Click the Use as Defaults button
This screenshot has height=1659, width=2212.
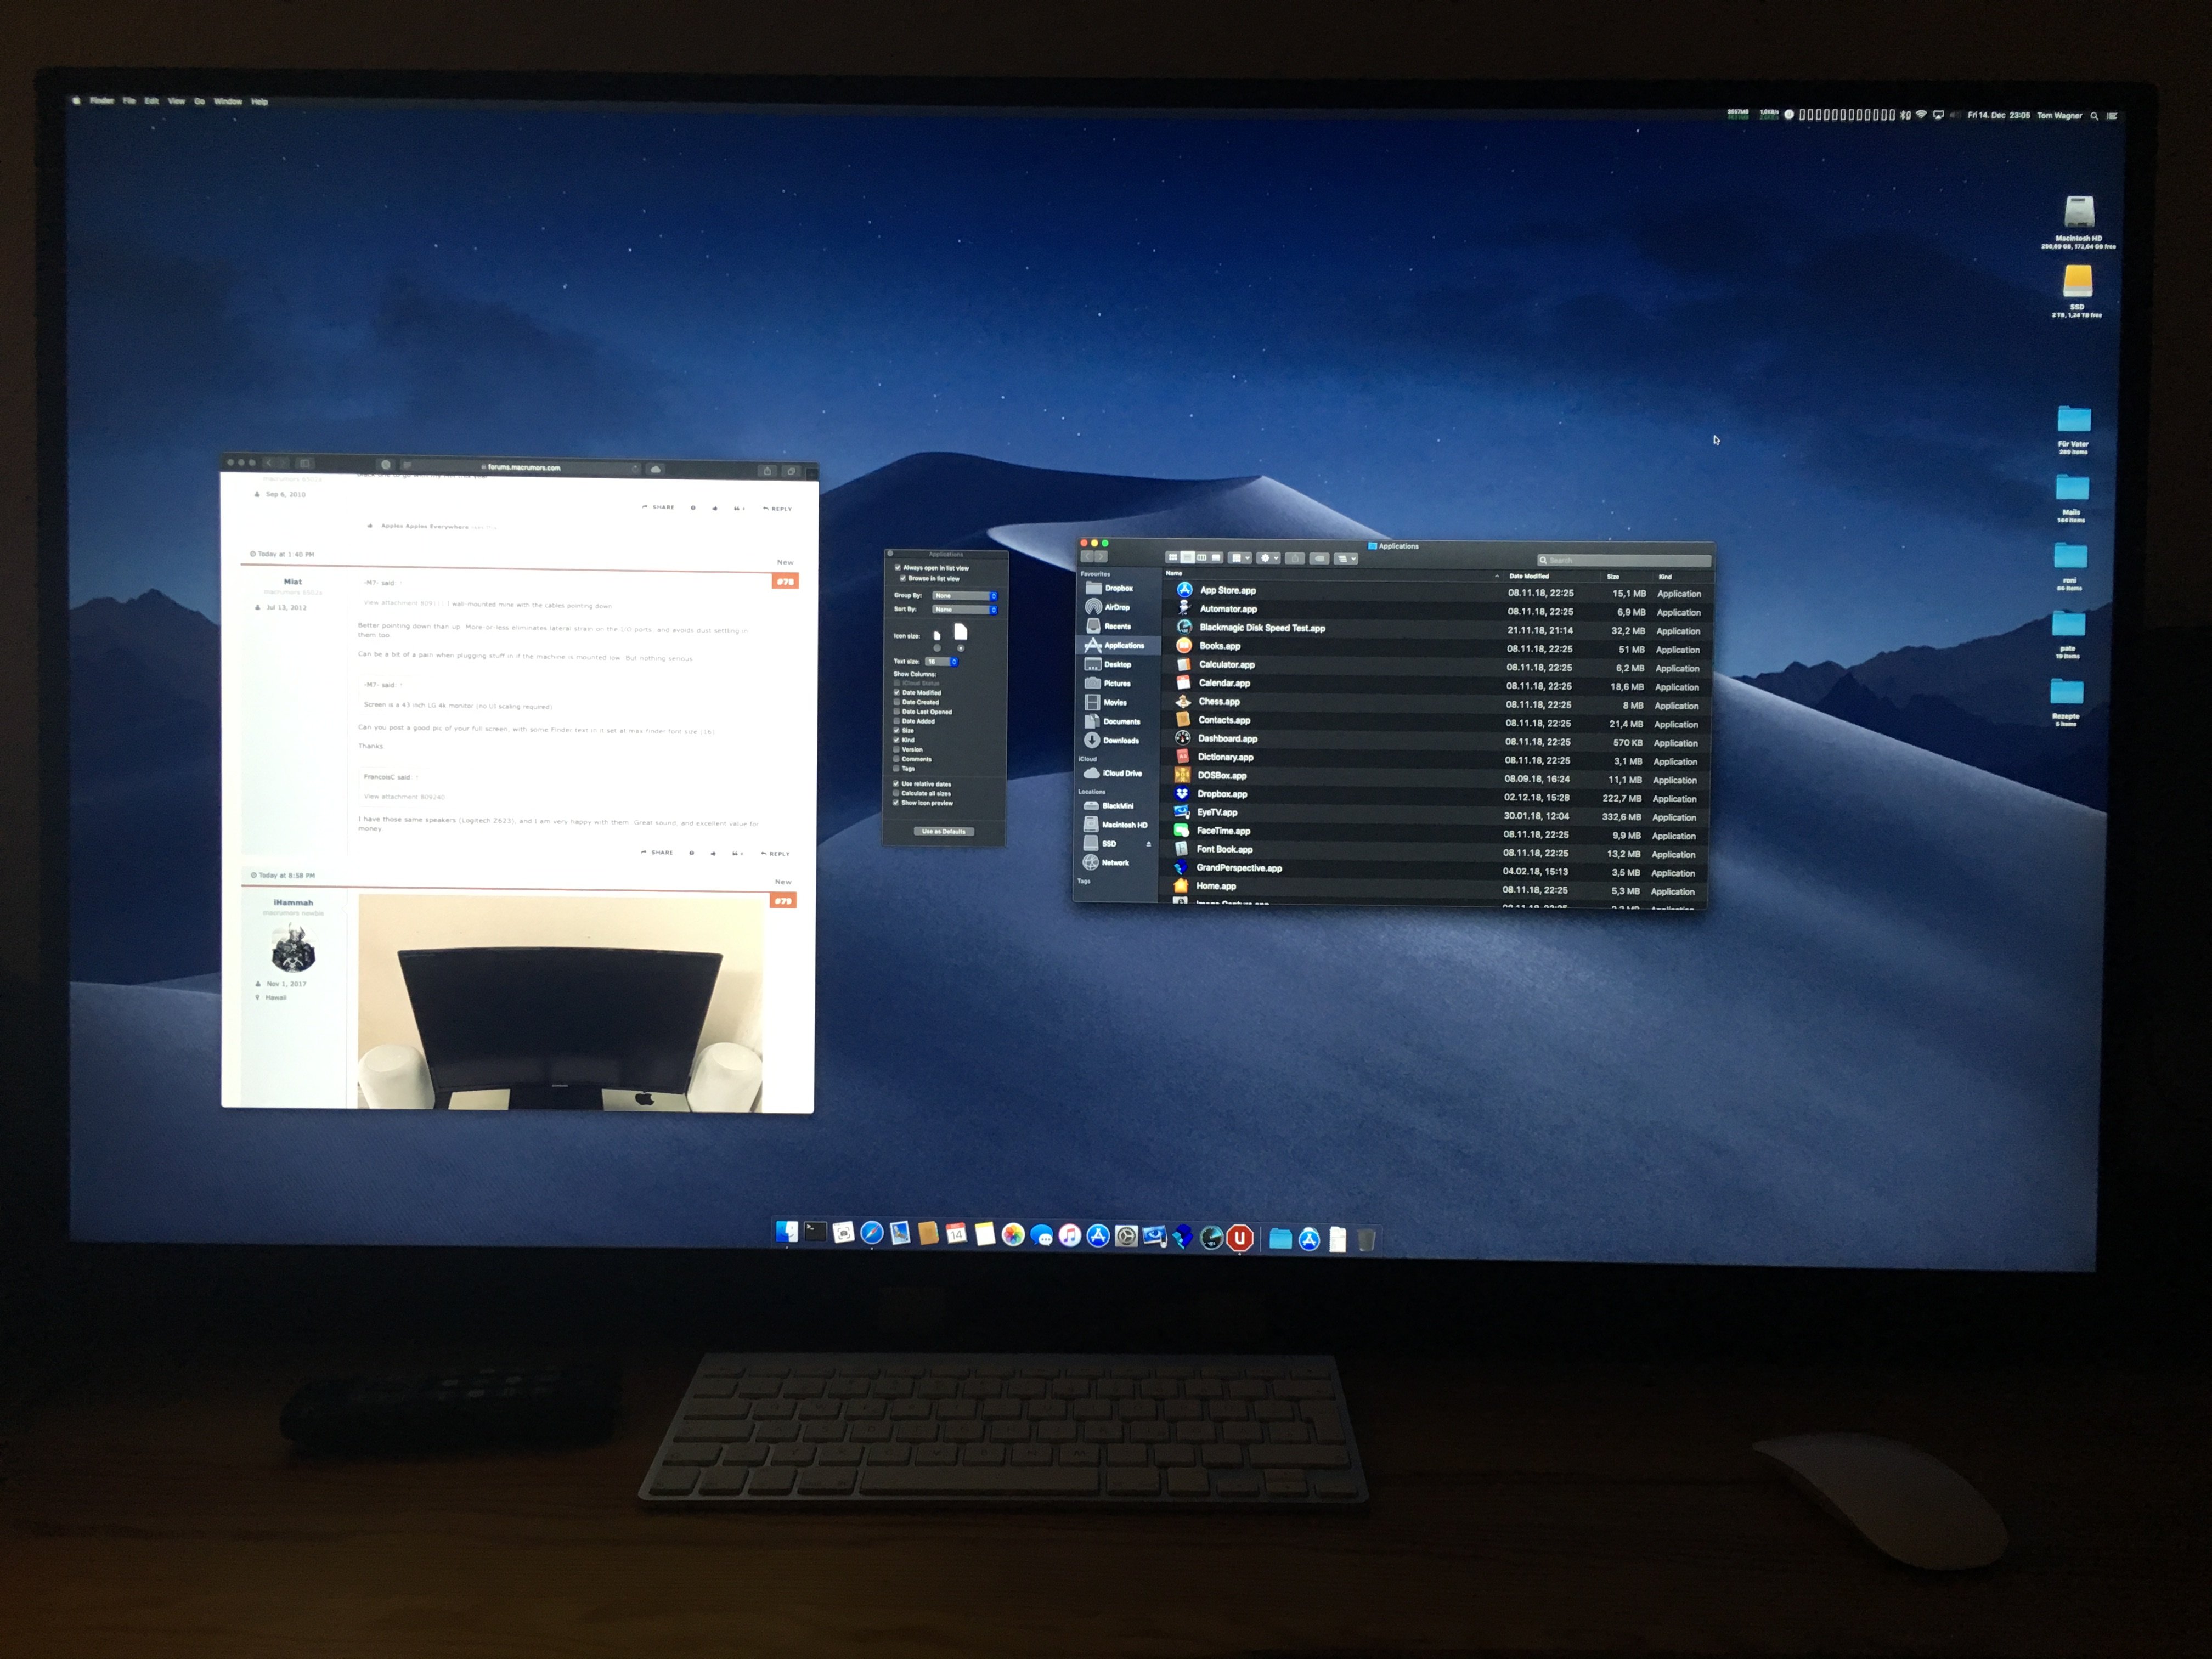(x=944, y=831)
